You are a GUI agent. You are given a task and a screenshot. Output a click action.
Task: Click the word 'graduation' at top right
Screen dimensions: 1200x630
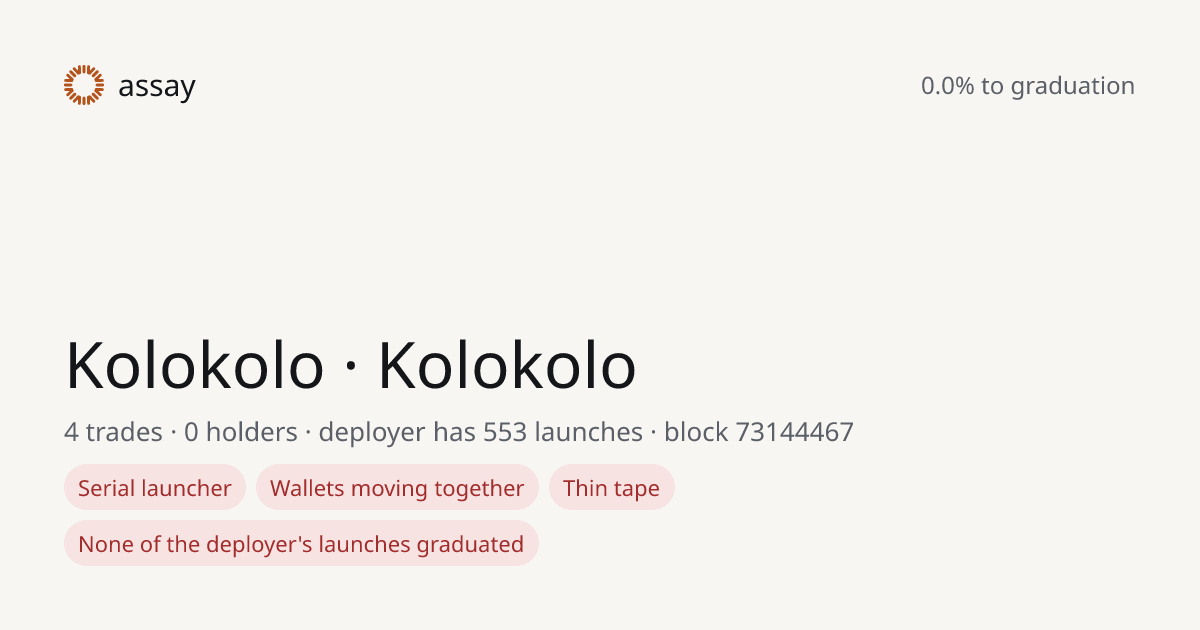tap(1073, 87)
